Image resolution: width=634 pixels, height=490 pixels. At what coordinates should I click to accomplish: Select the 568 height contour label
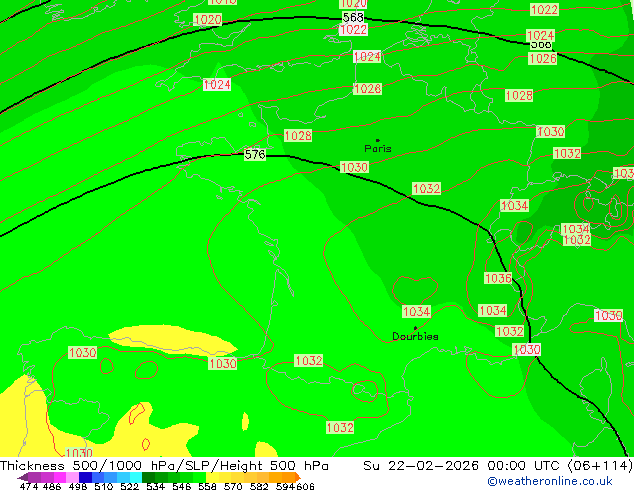click(x=353, y=17)
